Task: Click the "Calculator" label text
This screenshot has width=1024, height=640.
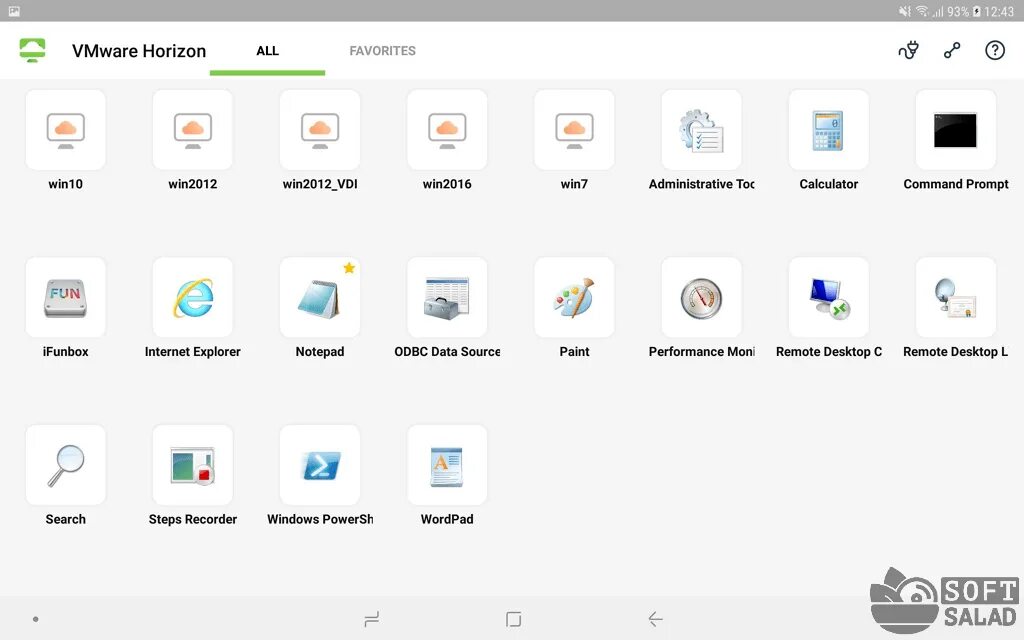Action: [829, 184]
